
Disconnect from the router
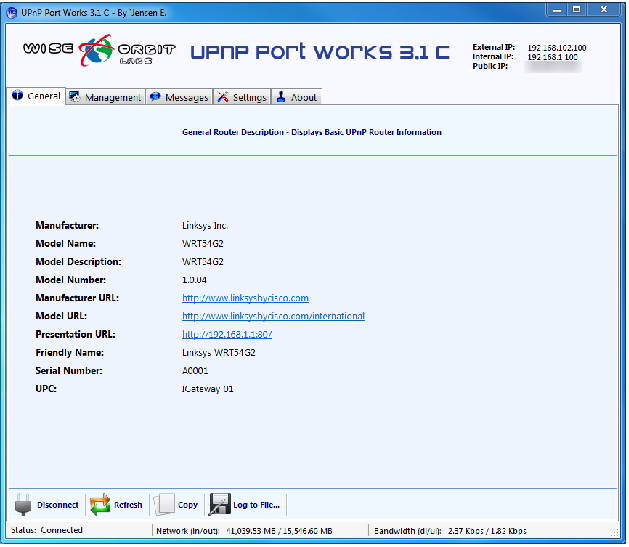[x=47, y=504]
